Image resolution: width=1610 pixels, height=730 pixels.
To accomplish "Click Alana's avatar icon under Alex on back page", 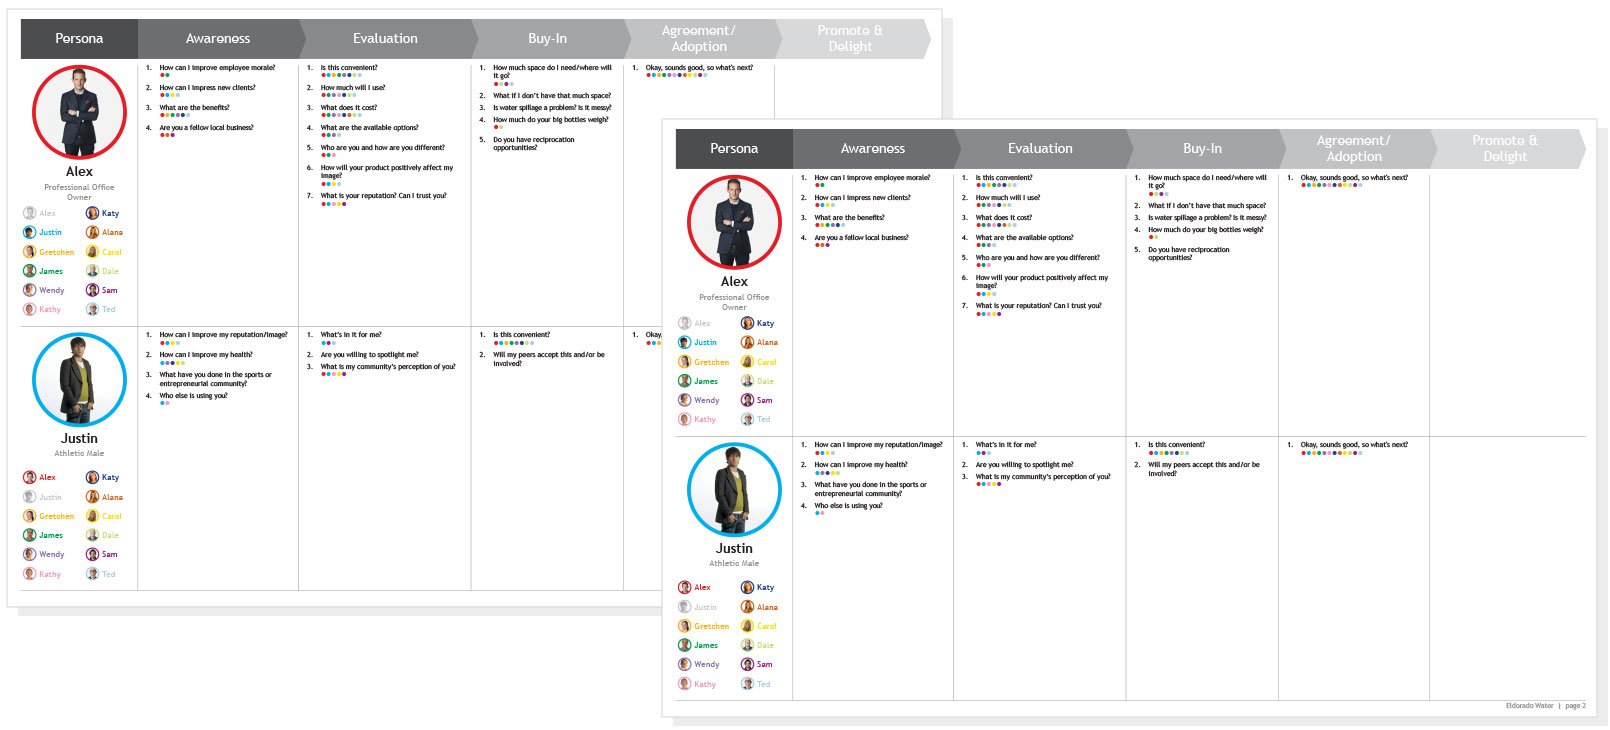I will coord(92,232).
